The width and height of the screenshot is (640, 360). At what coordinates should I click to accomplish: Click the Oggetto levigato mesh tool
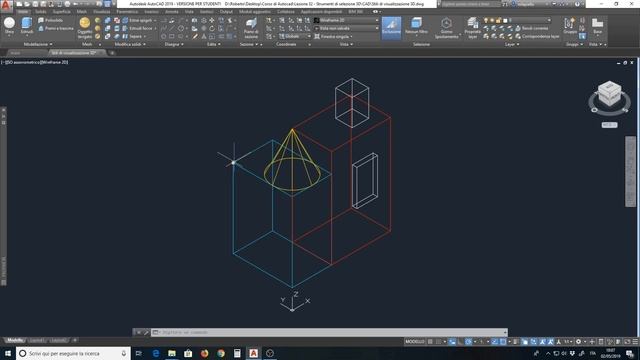85,28
